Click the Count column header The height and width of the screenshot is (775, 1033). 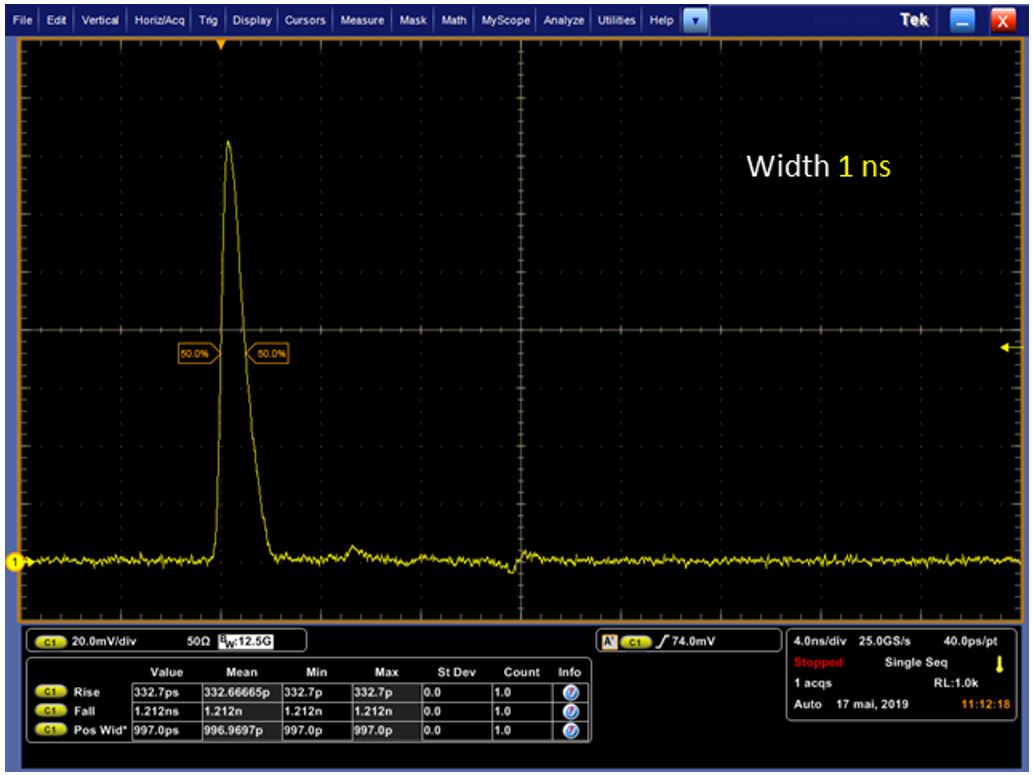pos(522,672)
